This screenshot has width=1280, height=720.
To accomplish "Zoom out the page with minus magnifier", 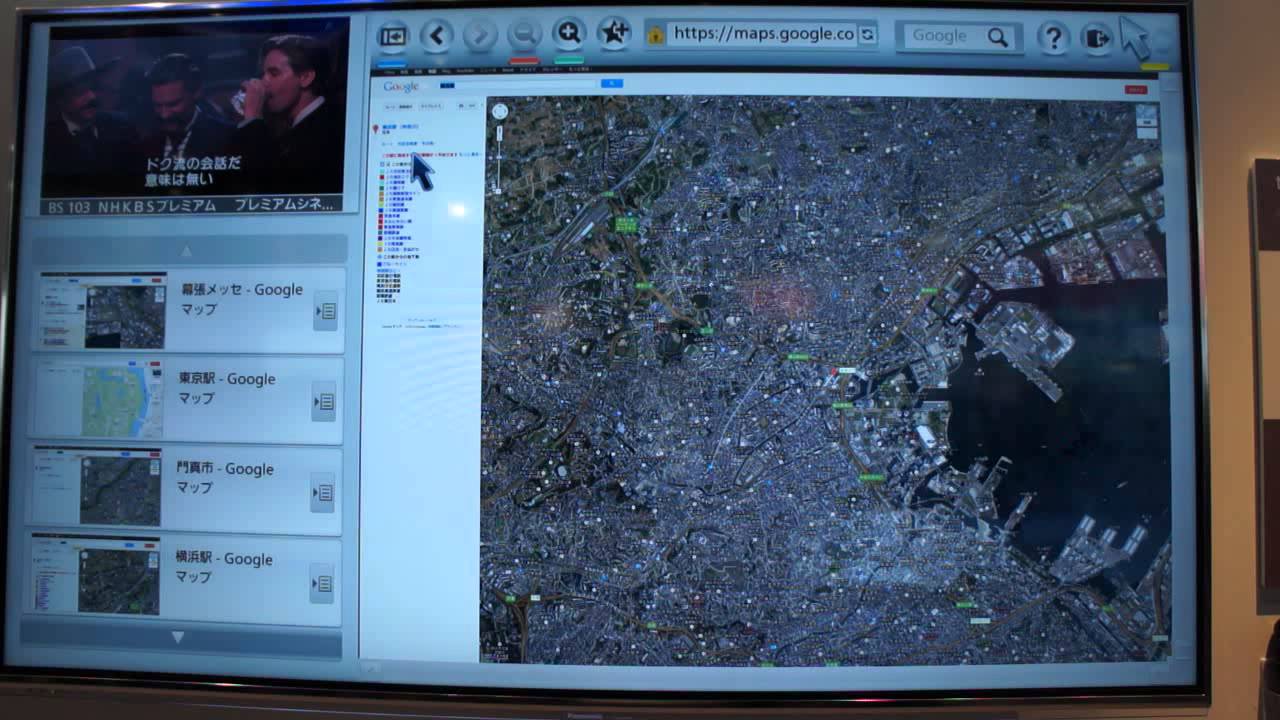I will [x=524, y=35].
